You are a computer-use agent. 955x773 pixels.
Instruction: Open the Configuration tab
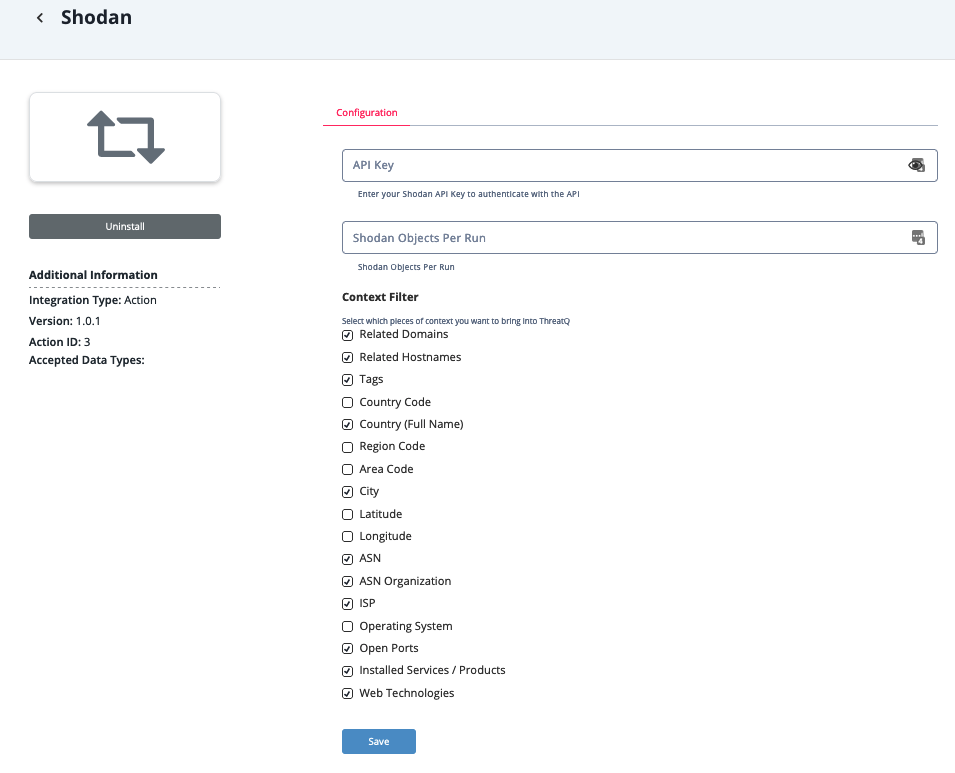367,113
